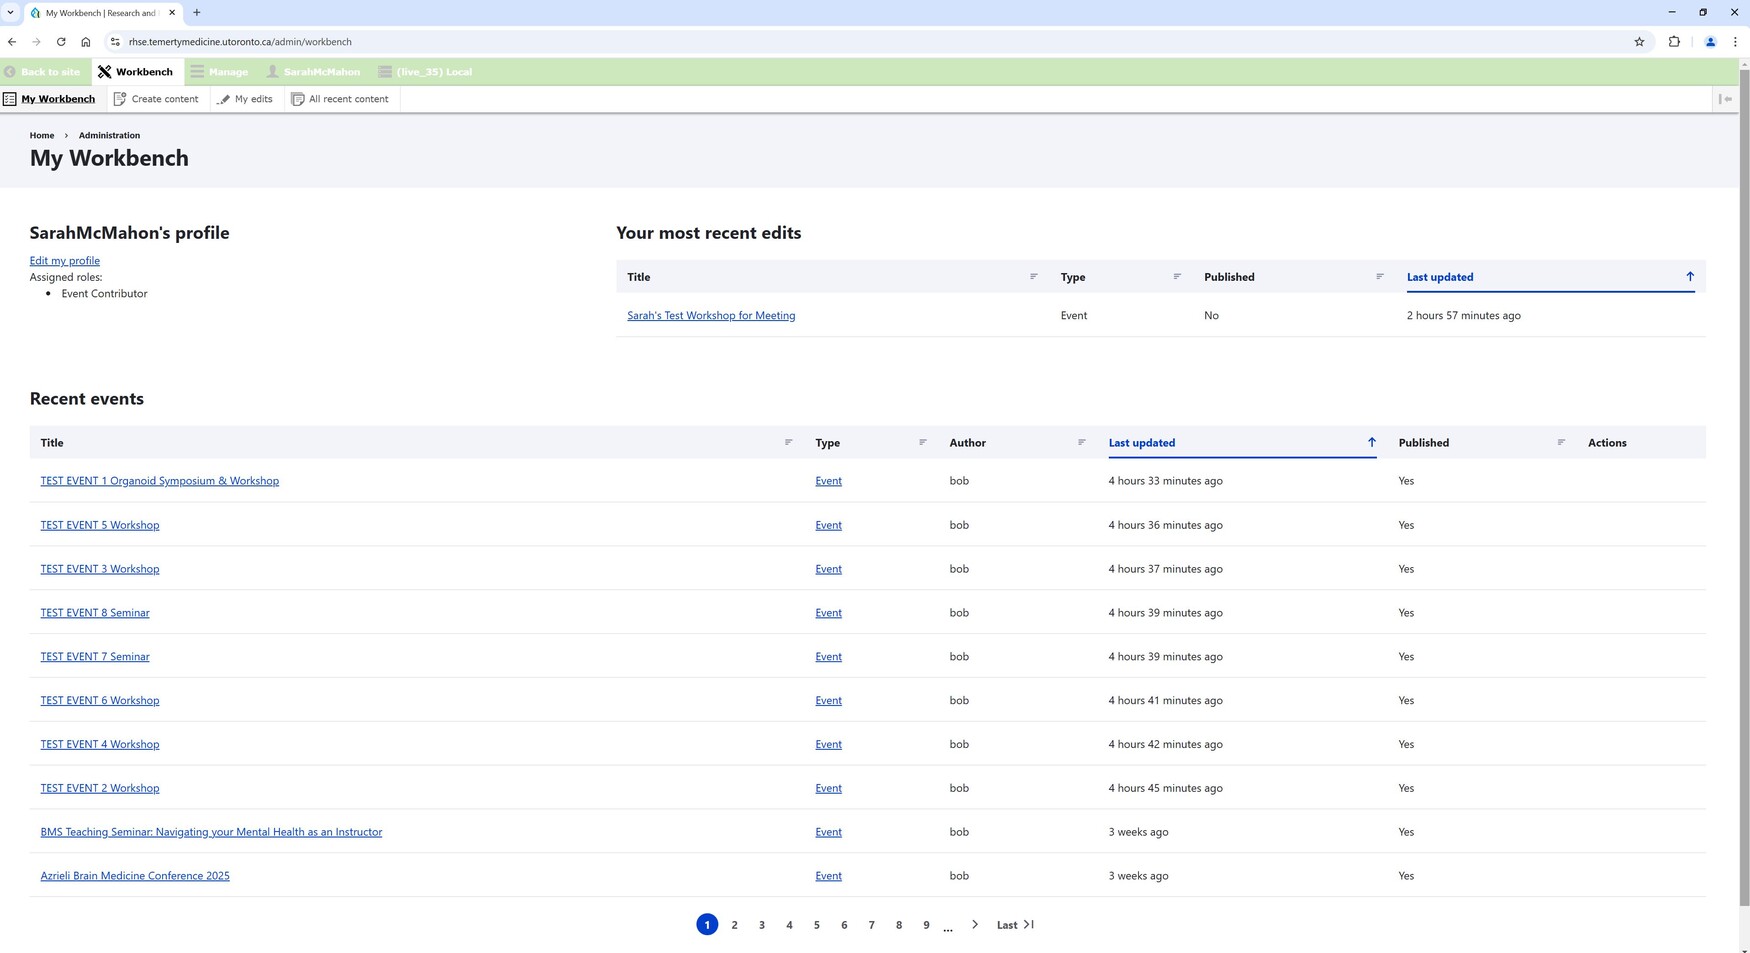Image resolution: width=1750 pixels, height=953 pixels.
Task: Reload the page
Action: 61,42
